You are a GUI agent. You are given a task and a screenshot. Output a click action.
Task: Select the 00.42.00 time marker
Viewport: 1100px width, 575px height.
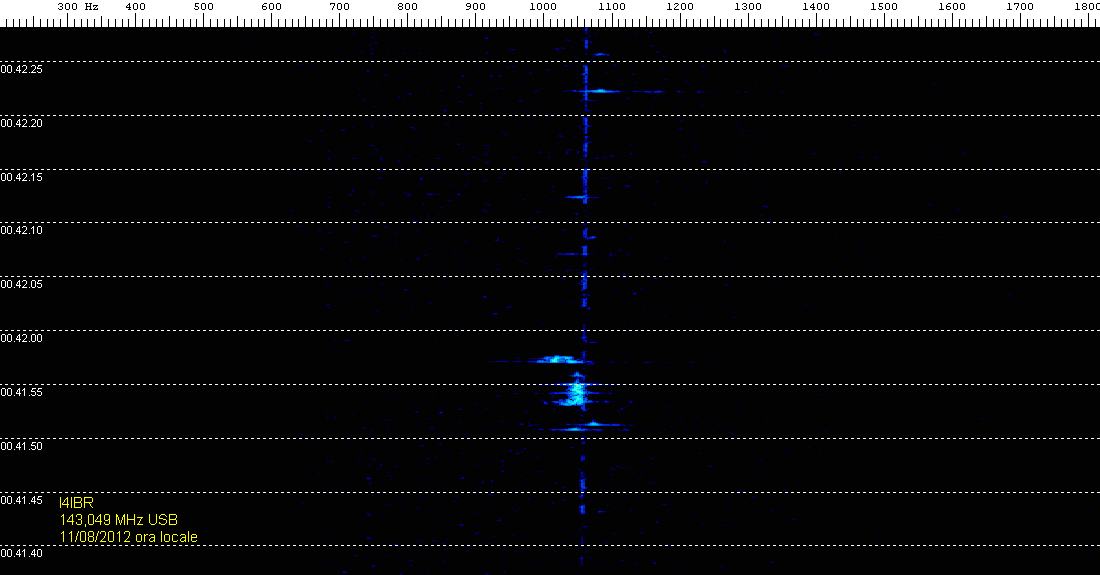click(x=22, y=339)
